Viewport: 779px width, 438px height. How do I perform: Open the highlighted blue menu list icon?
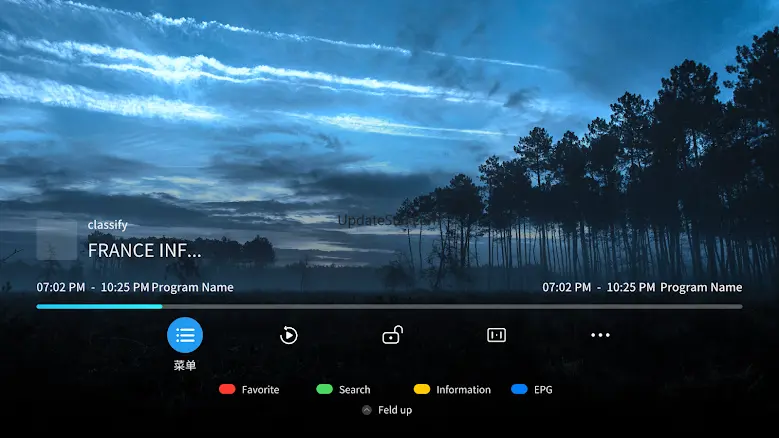pyautogui.click(x=185, y=335)
